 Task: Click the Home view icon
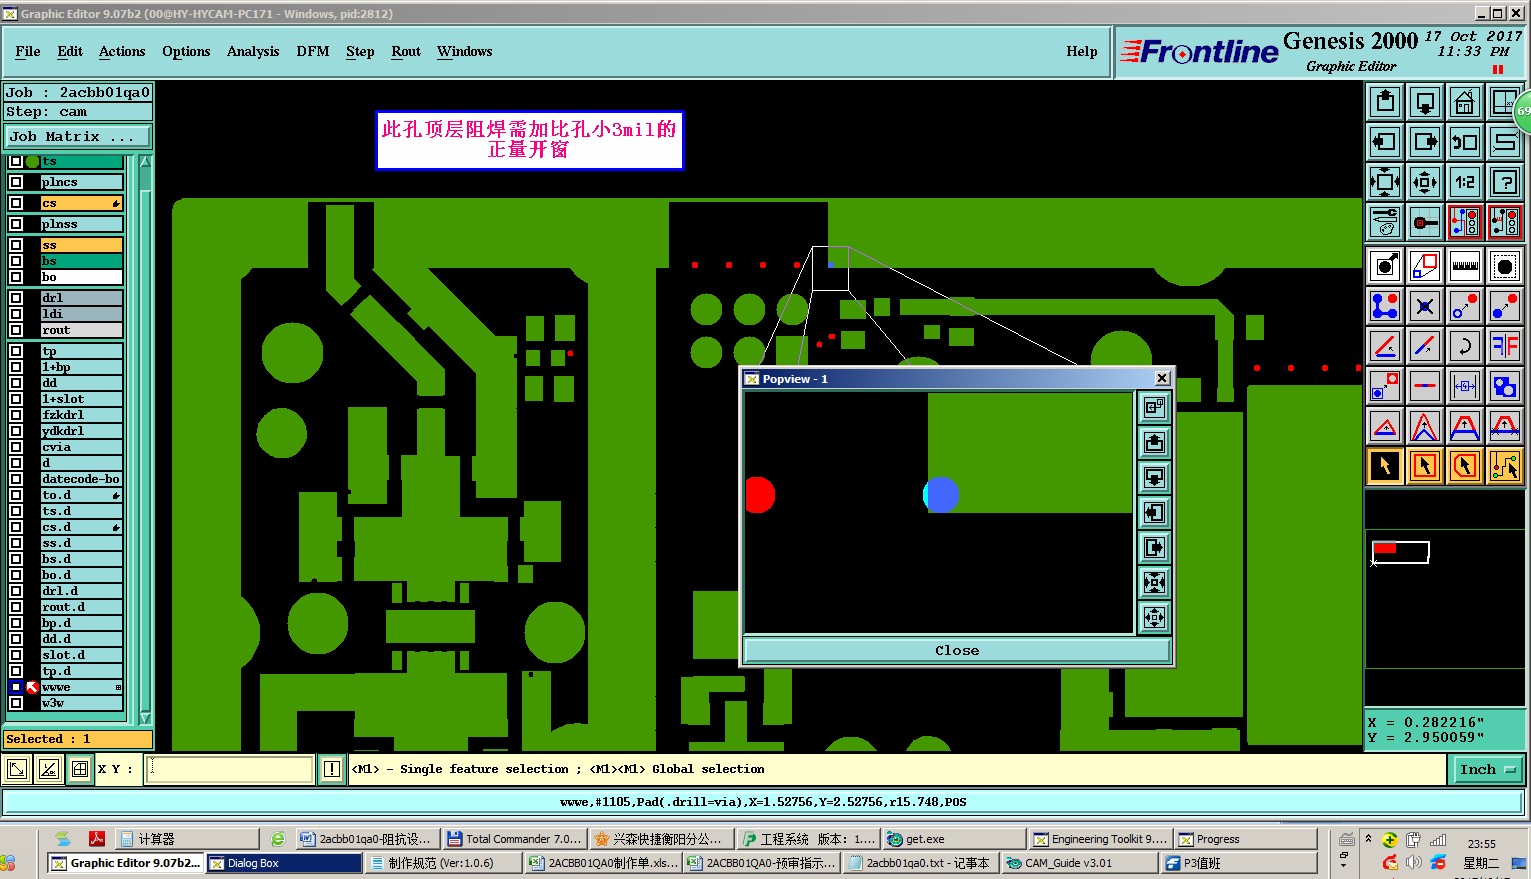tap(1465, 101)
